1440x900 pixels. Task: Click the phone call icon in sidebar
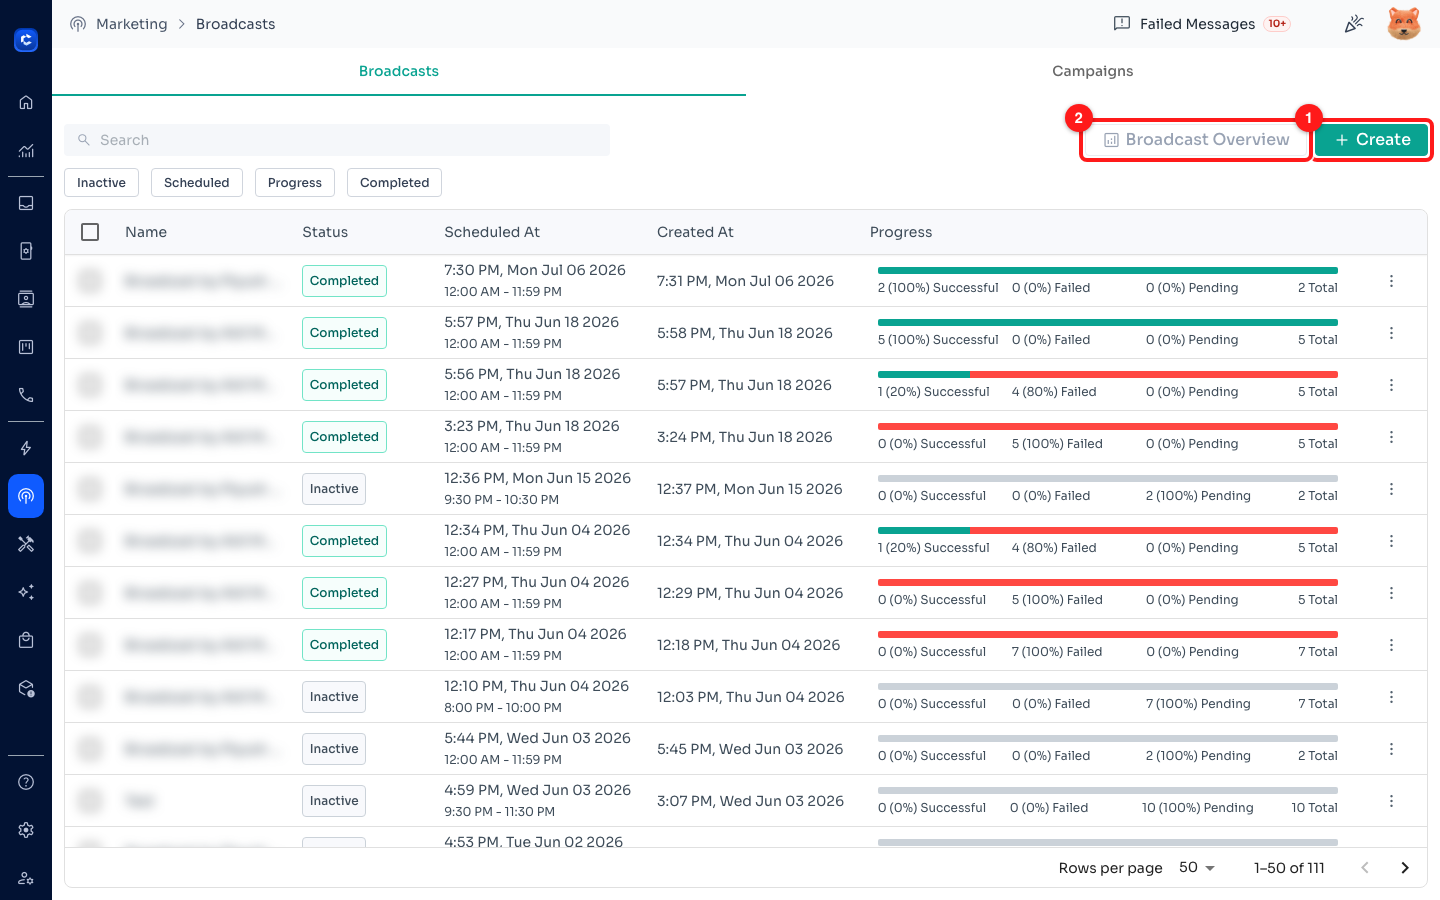pyautogui.click(x=26, y=395)
